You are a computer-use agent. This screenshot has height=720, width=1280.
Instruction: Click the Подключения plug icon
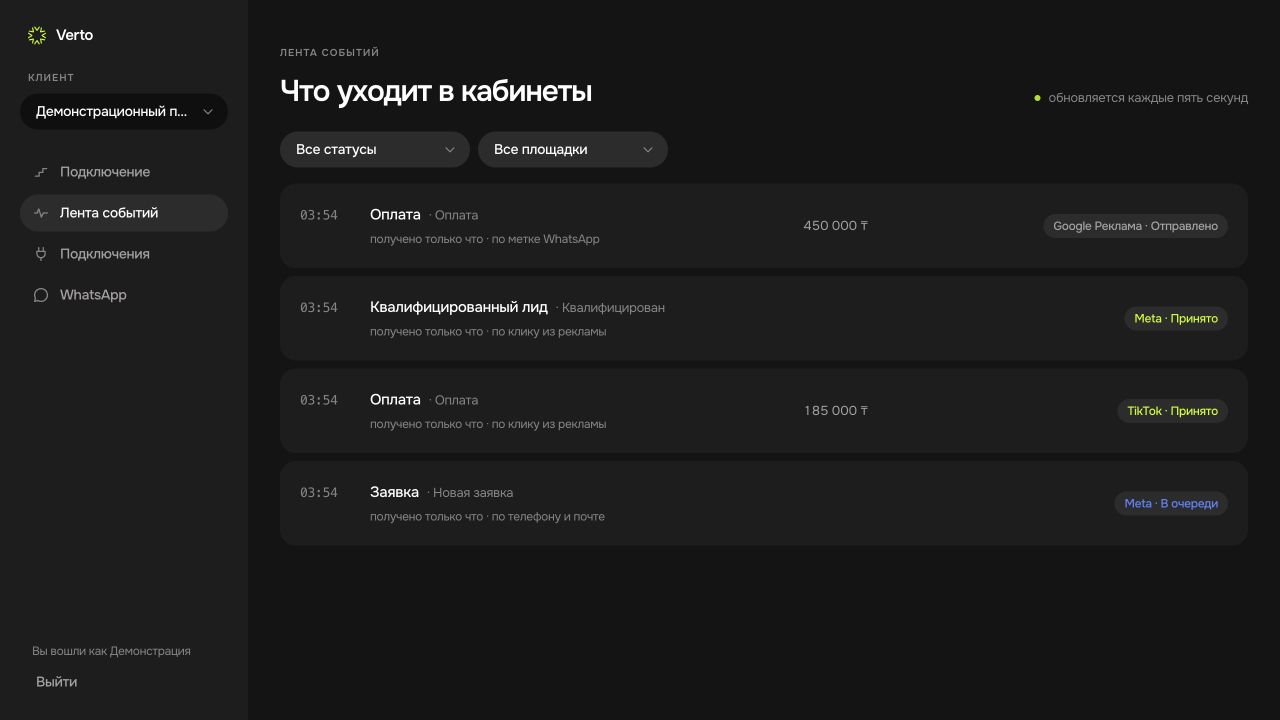click(x=41, y=254)
